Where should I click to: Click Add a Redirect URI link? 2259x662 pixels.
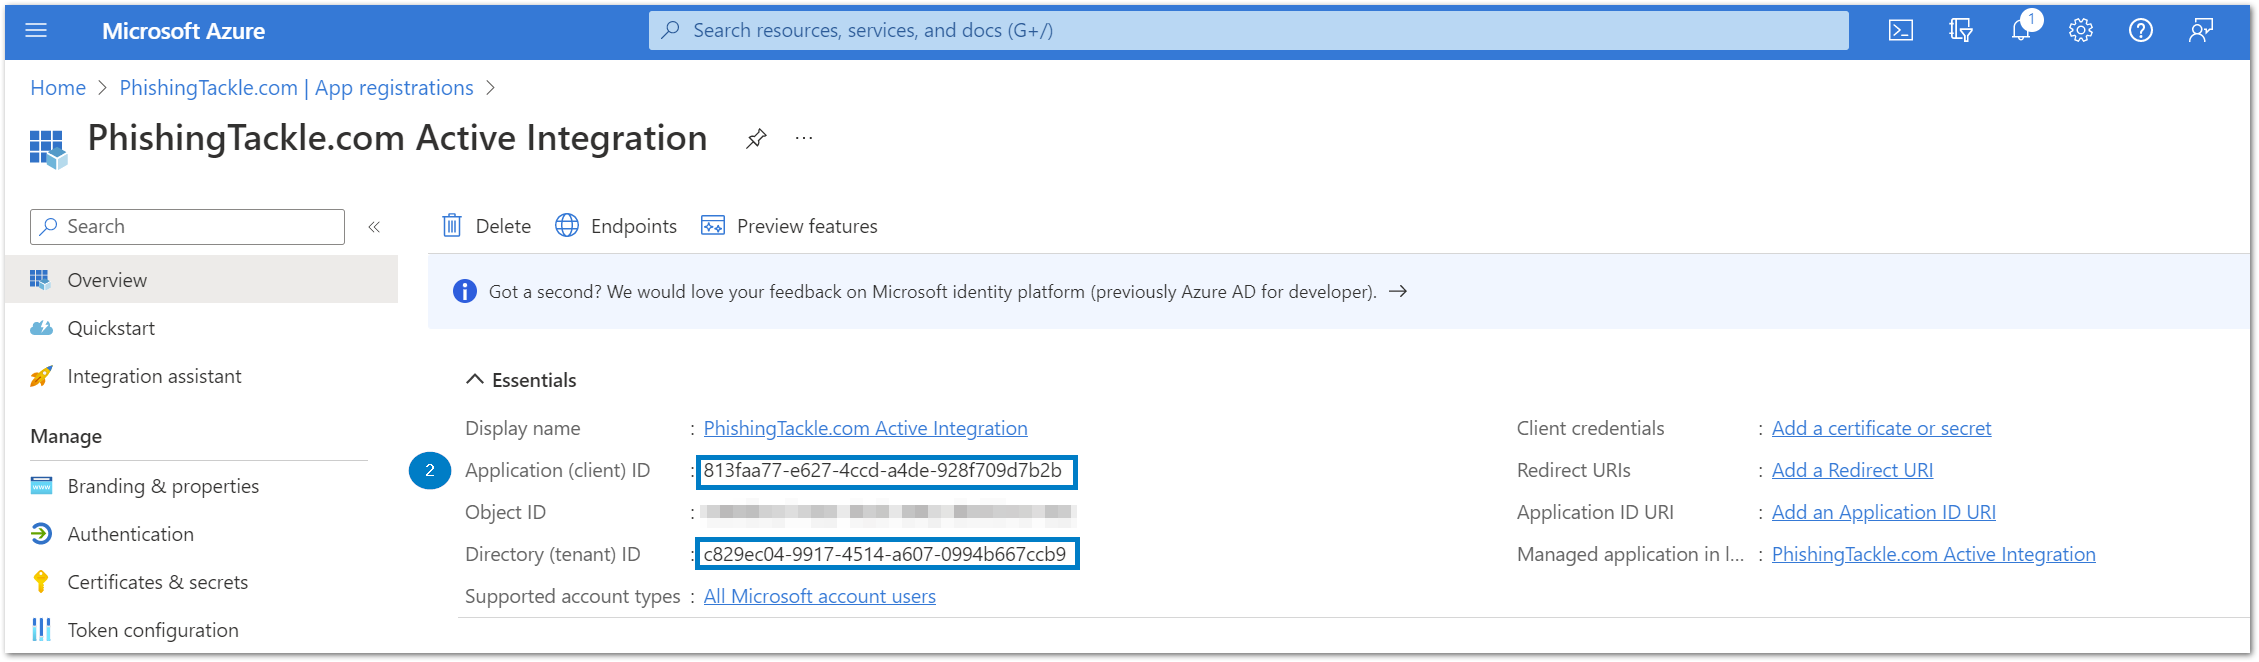coord(1852,470)
